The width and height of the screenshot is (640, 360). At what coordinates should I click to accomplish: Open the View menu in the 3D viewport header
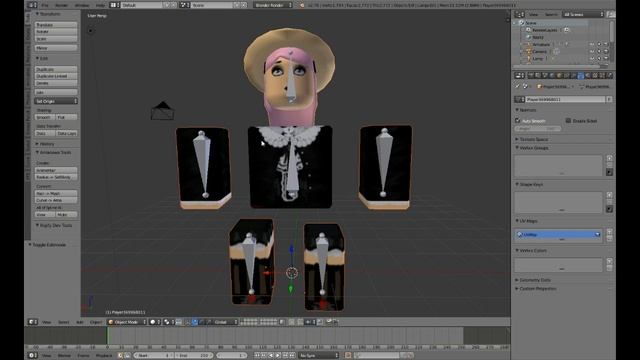pos(47,322)
